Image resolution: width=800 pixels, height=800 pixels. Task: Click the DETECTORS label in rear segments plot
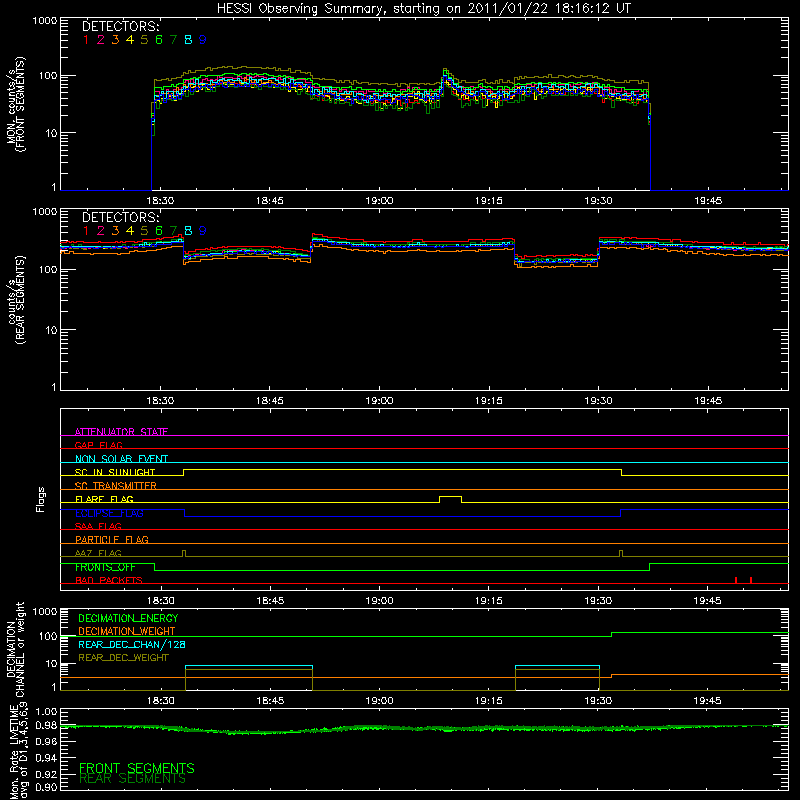pos(121,217)
